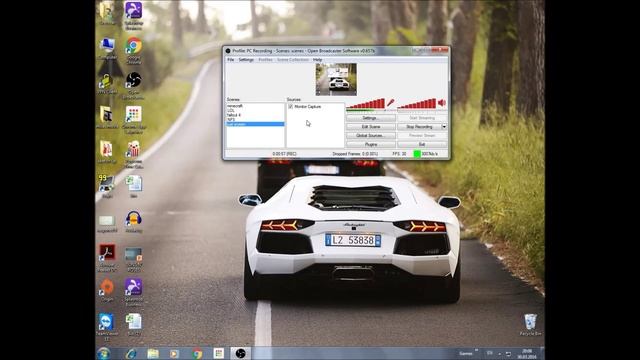Open the colorful grid app on taskbar

219,353
